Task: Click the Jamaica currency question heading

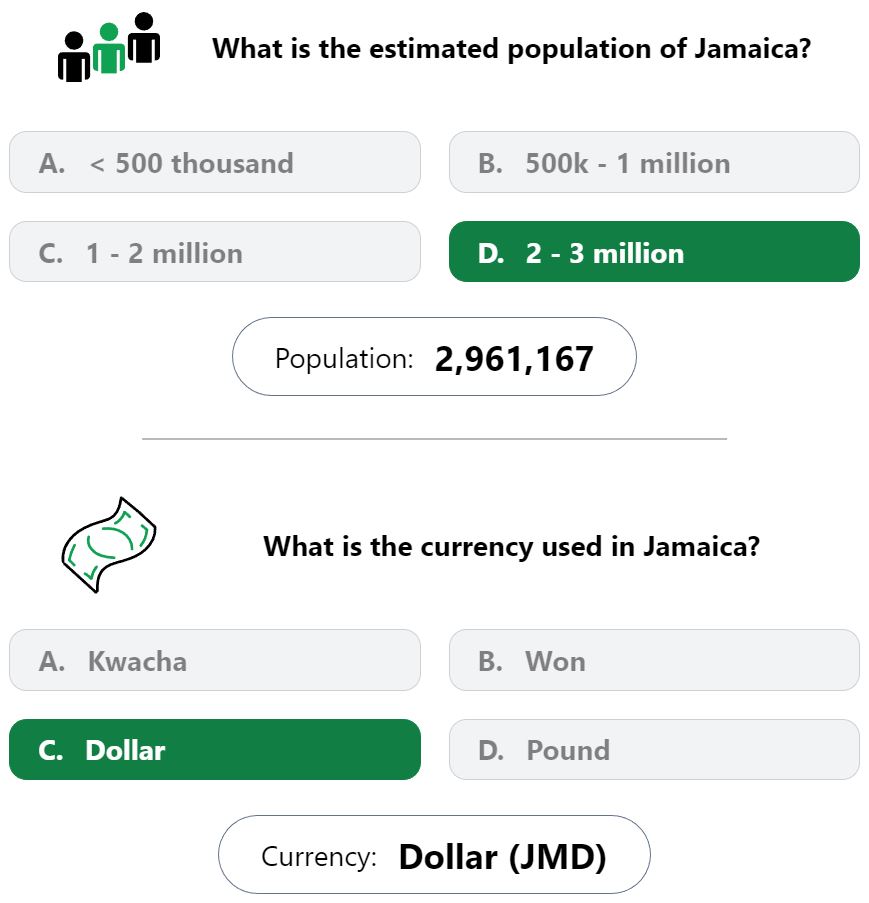Action: coord(511,547)
